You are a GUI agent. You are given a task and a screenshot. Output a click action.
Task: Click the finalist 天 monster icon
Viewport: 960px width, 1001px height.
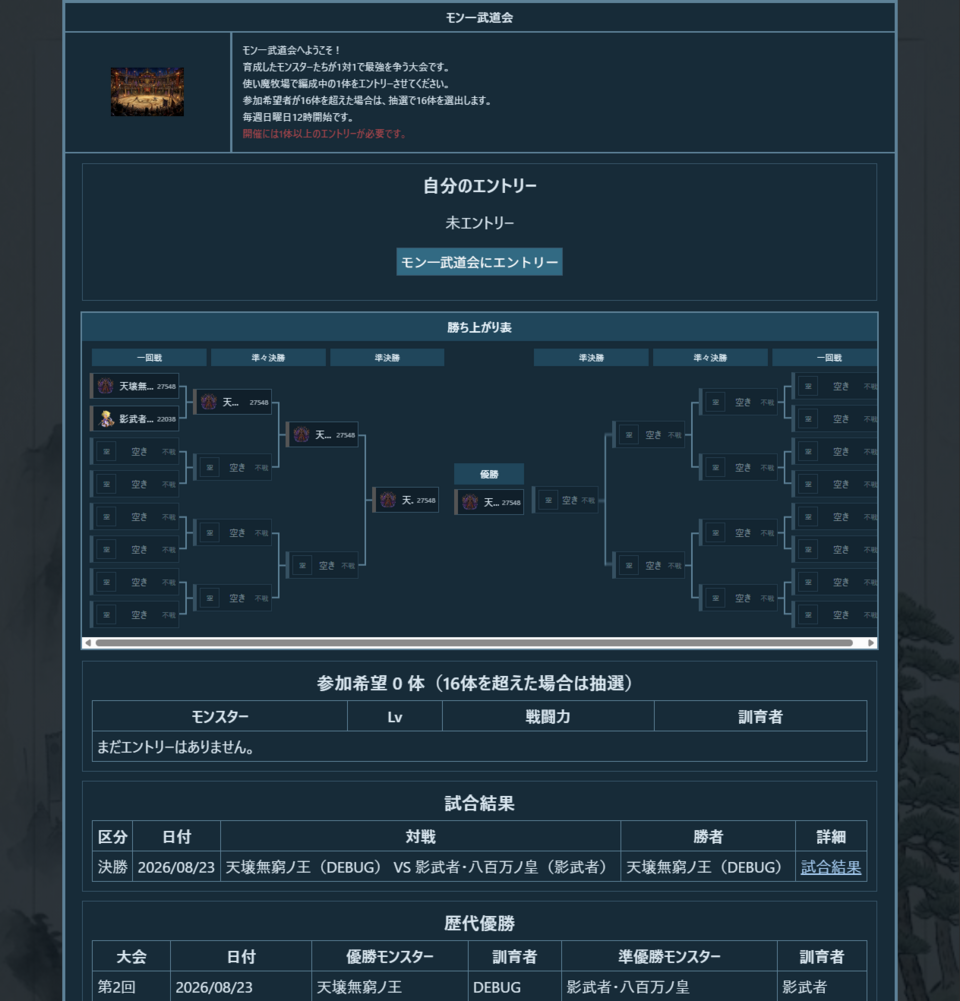pyautogui.click(x=387, y=500)
